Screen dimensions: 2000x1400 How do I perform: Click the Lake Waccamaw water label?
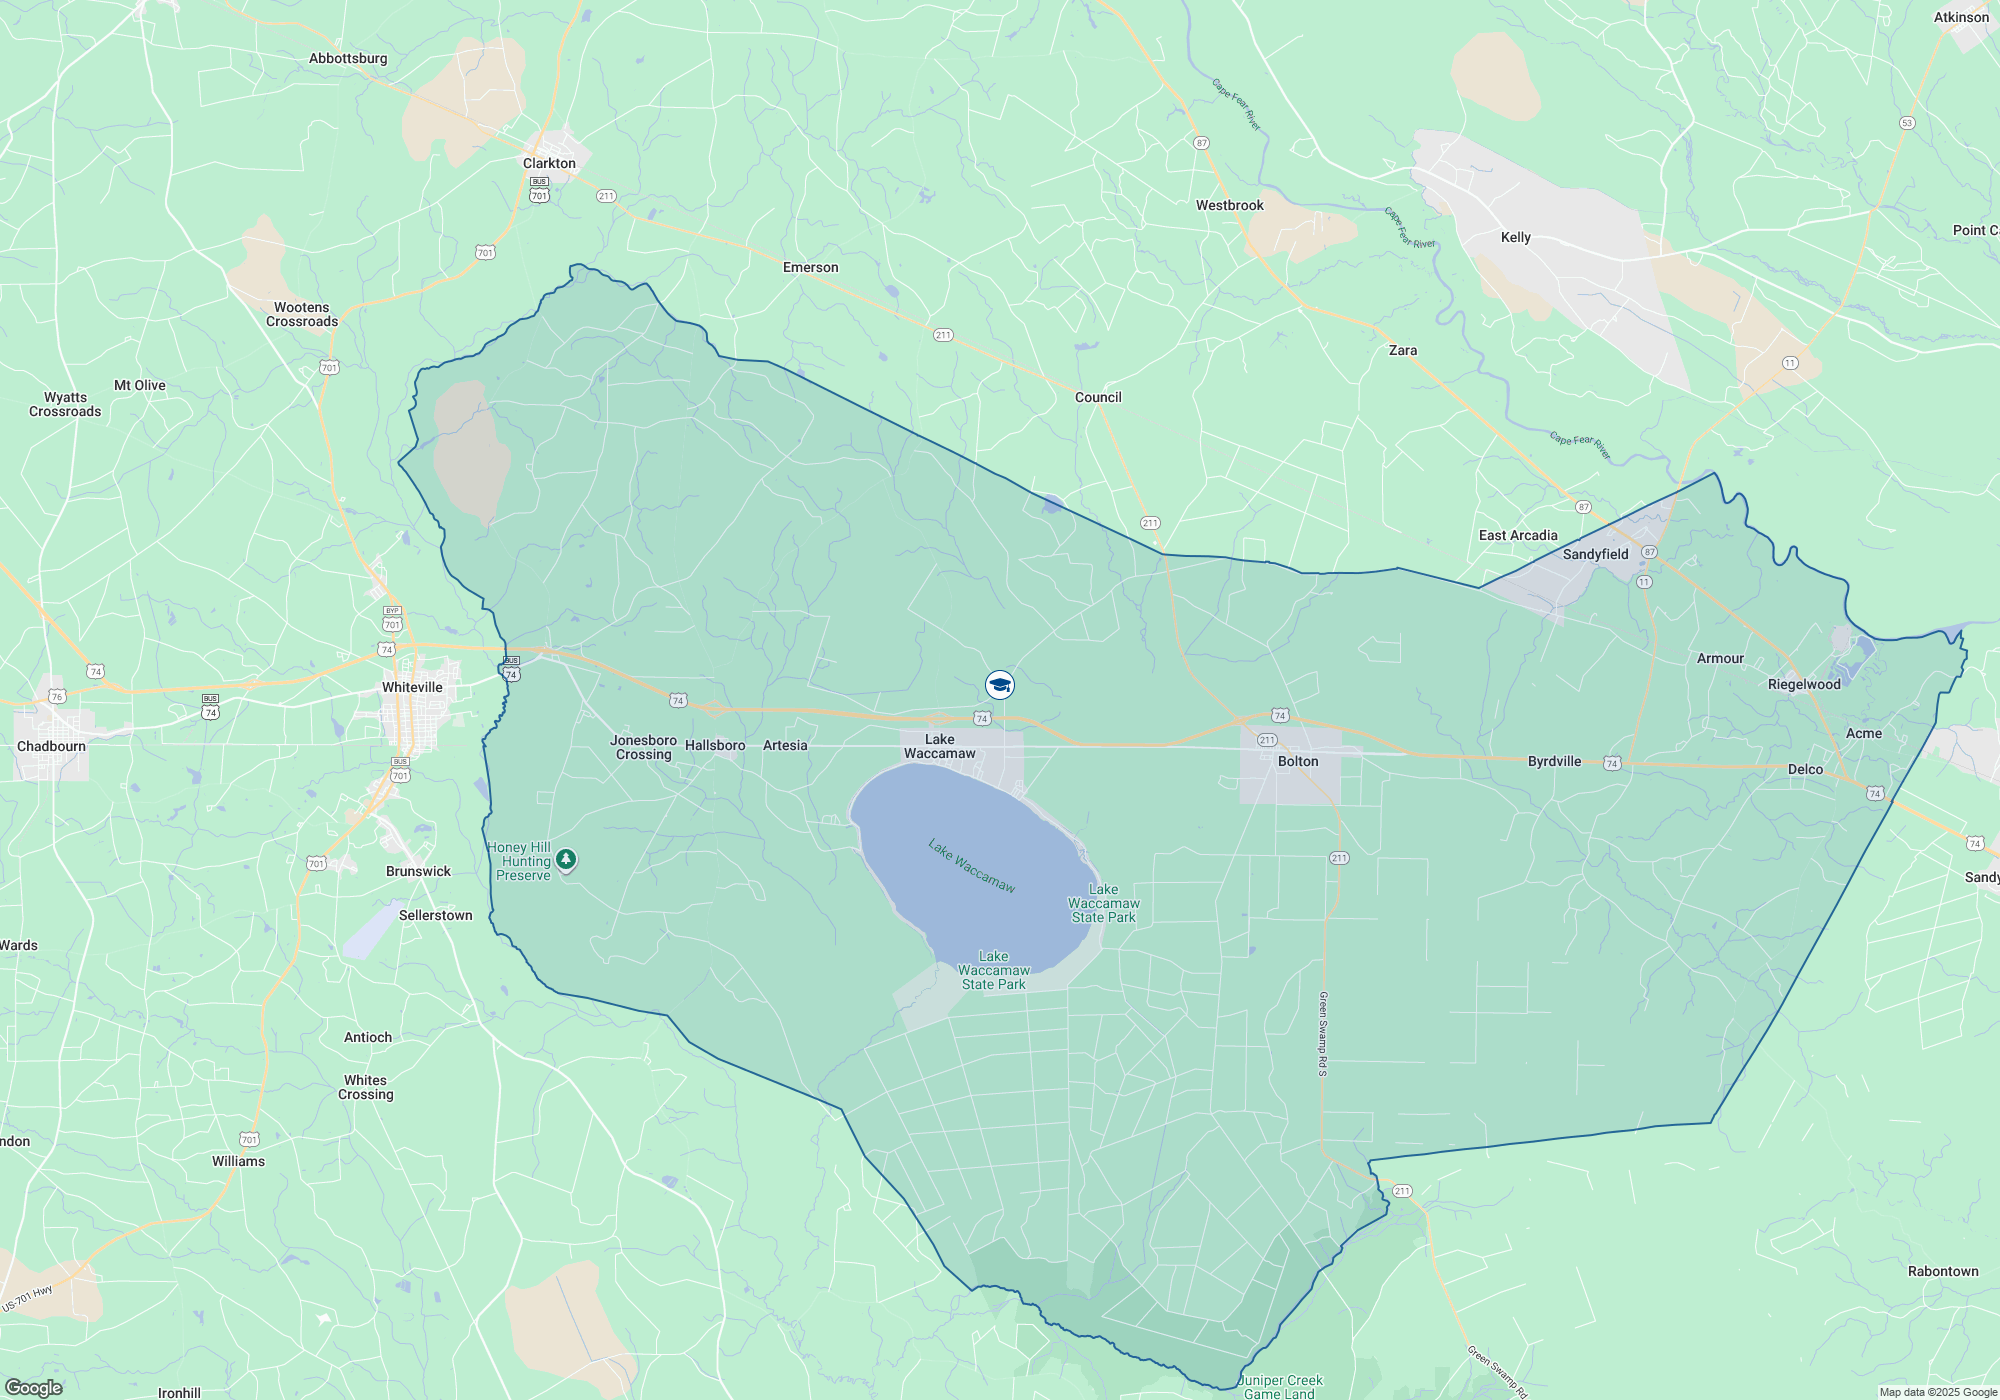pyautogui.click(x=971, y=866)
